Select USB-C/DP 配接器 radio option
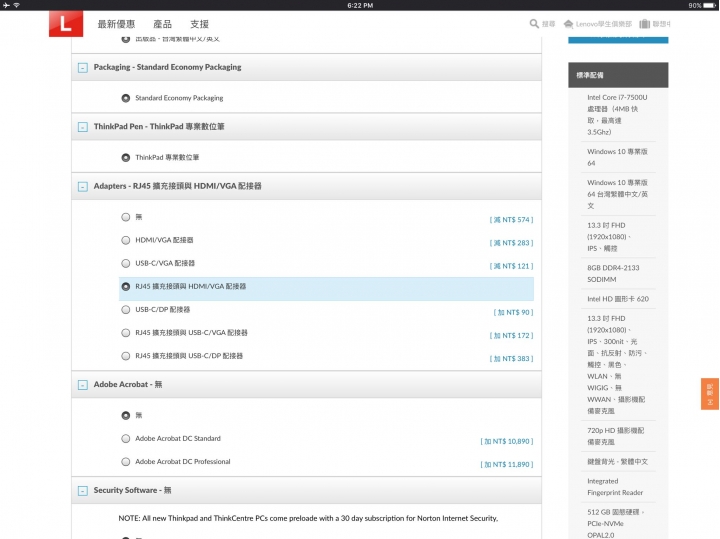Viewport: 720px width, 539px height. tap(125, 310)
